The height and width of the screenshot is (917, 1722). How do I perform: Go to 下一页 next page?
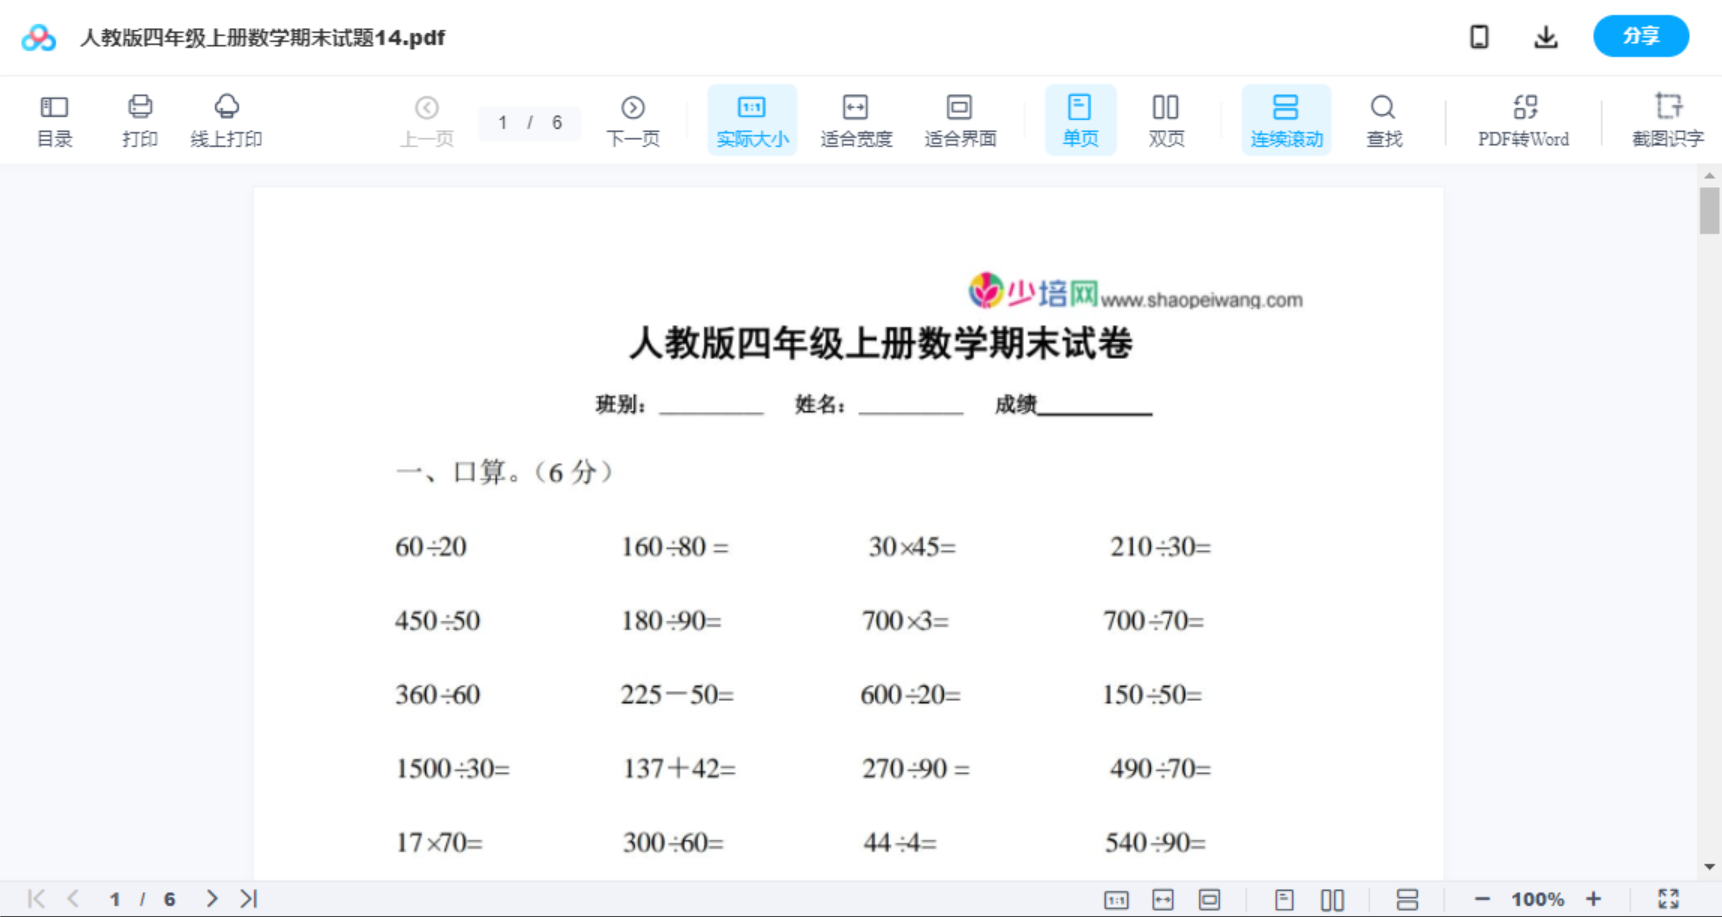(x=633, y=119)
